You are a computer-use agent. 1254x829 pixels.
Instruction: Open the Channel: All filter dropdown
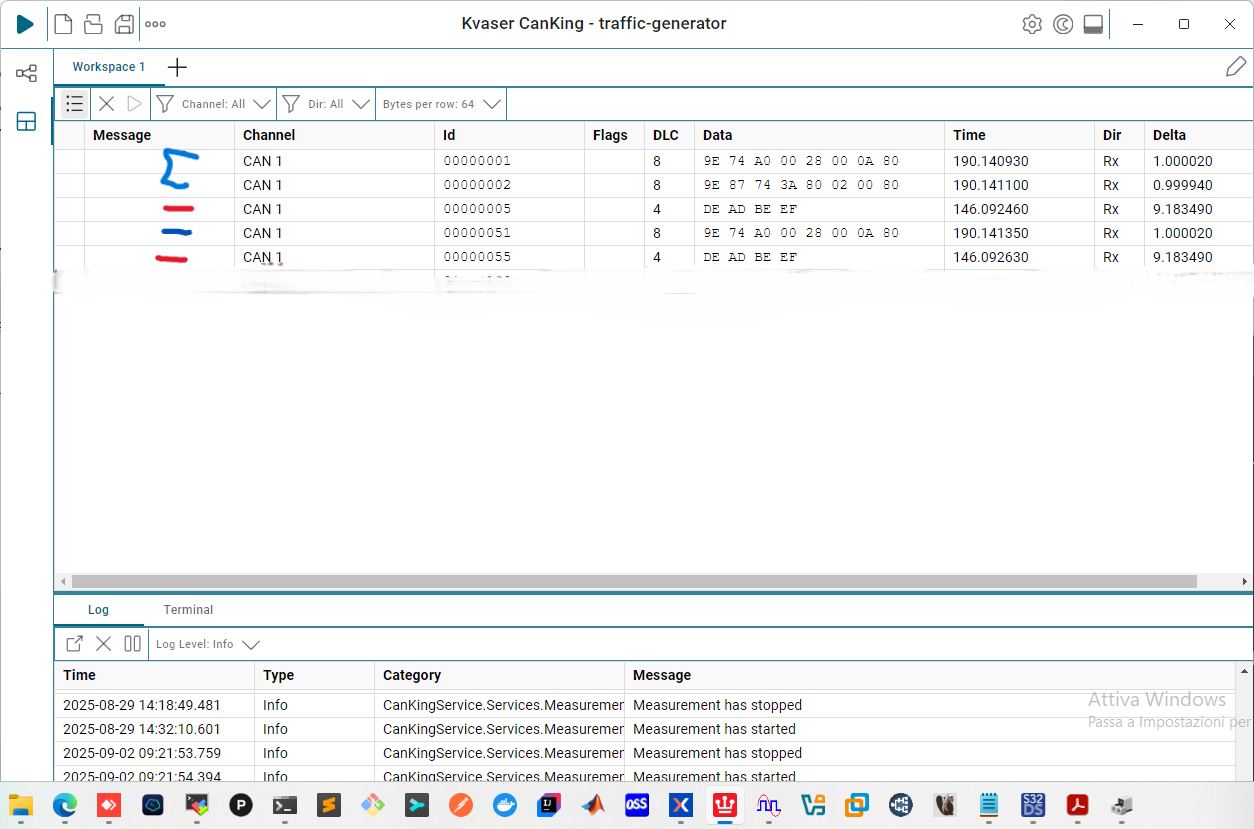click(x=214, y=104)
